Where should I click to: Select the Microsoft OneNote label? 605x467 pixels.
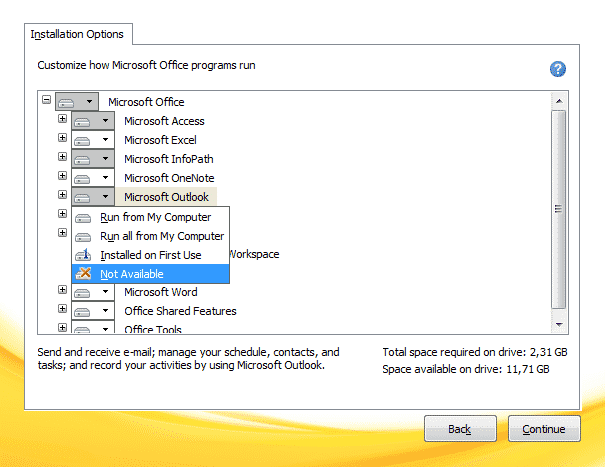[169, 178]
